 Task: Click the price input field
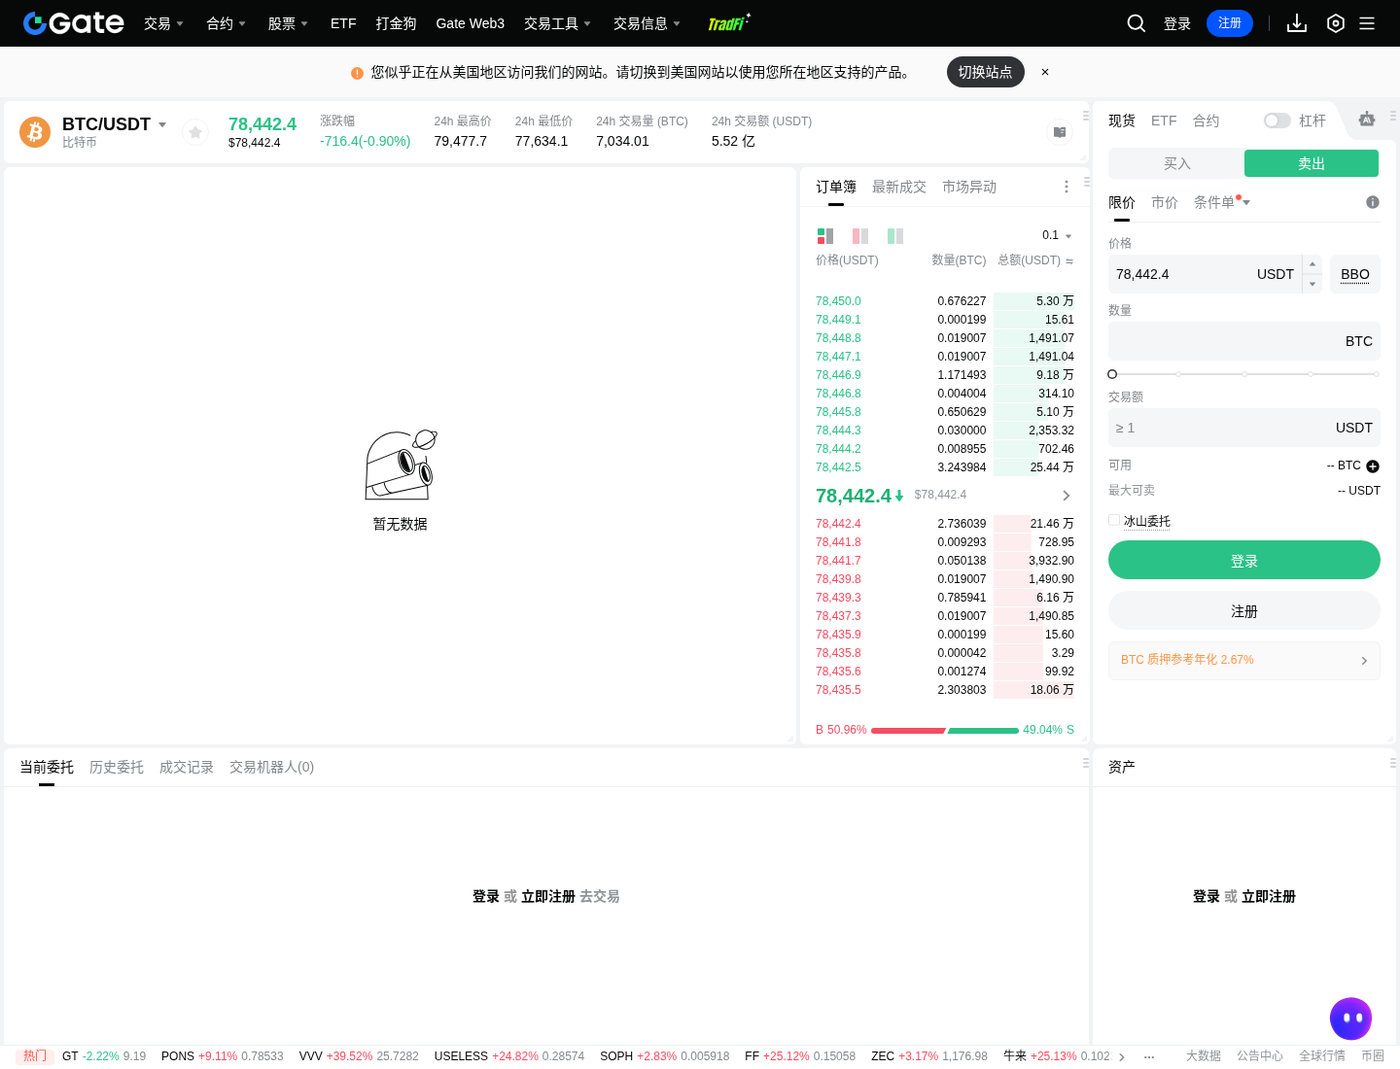point(1204,274)
